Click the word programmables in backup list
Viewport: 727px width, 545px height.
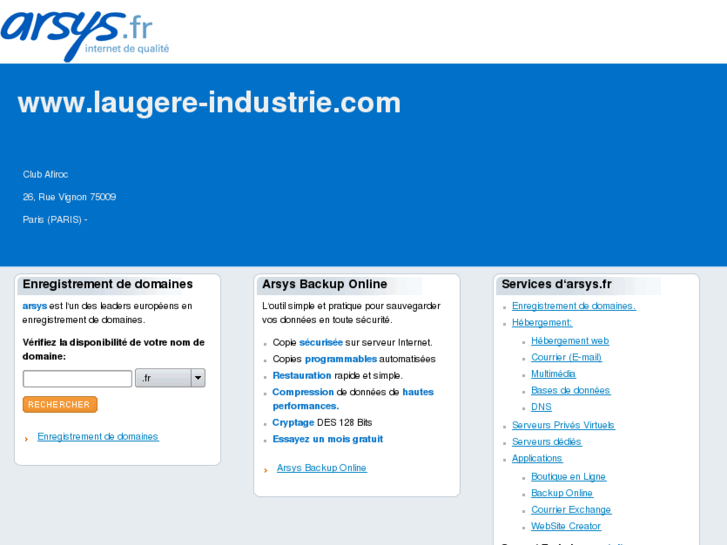(341, 359)
